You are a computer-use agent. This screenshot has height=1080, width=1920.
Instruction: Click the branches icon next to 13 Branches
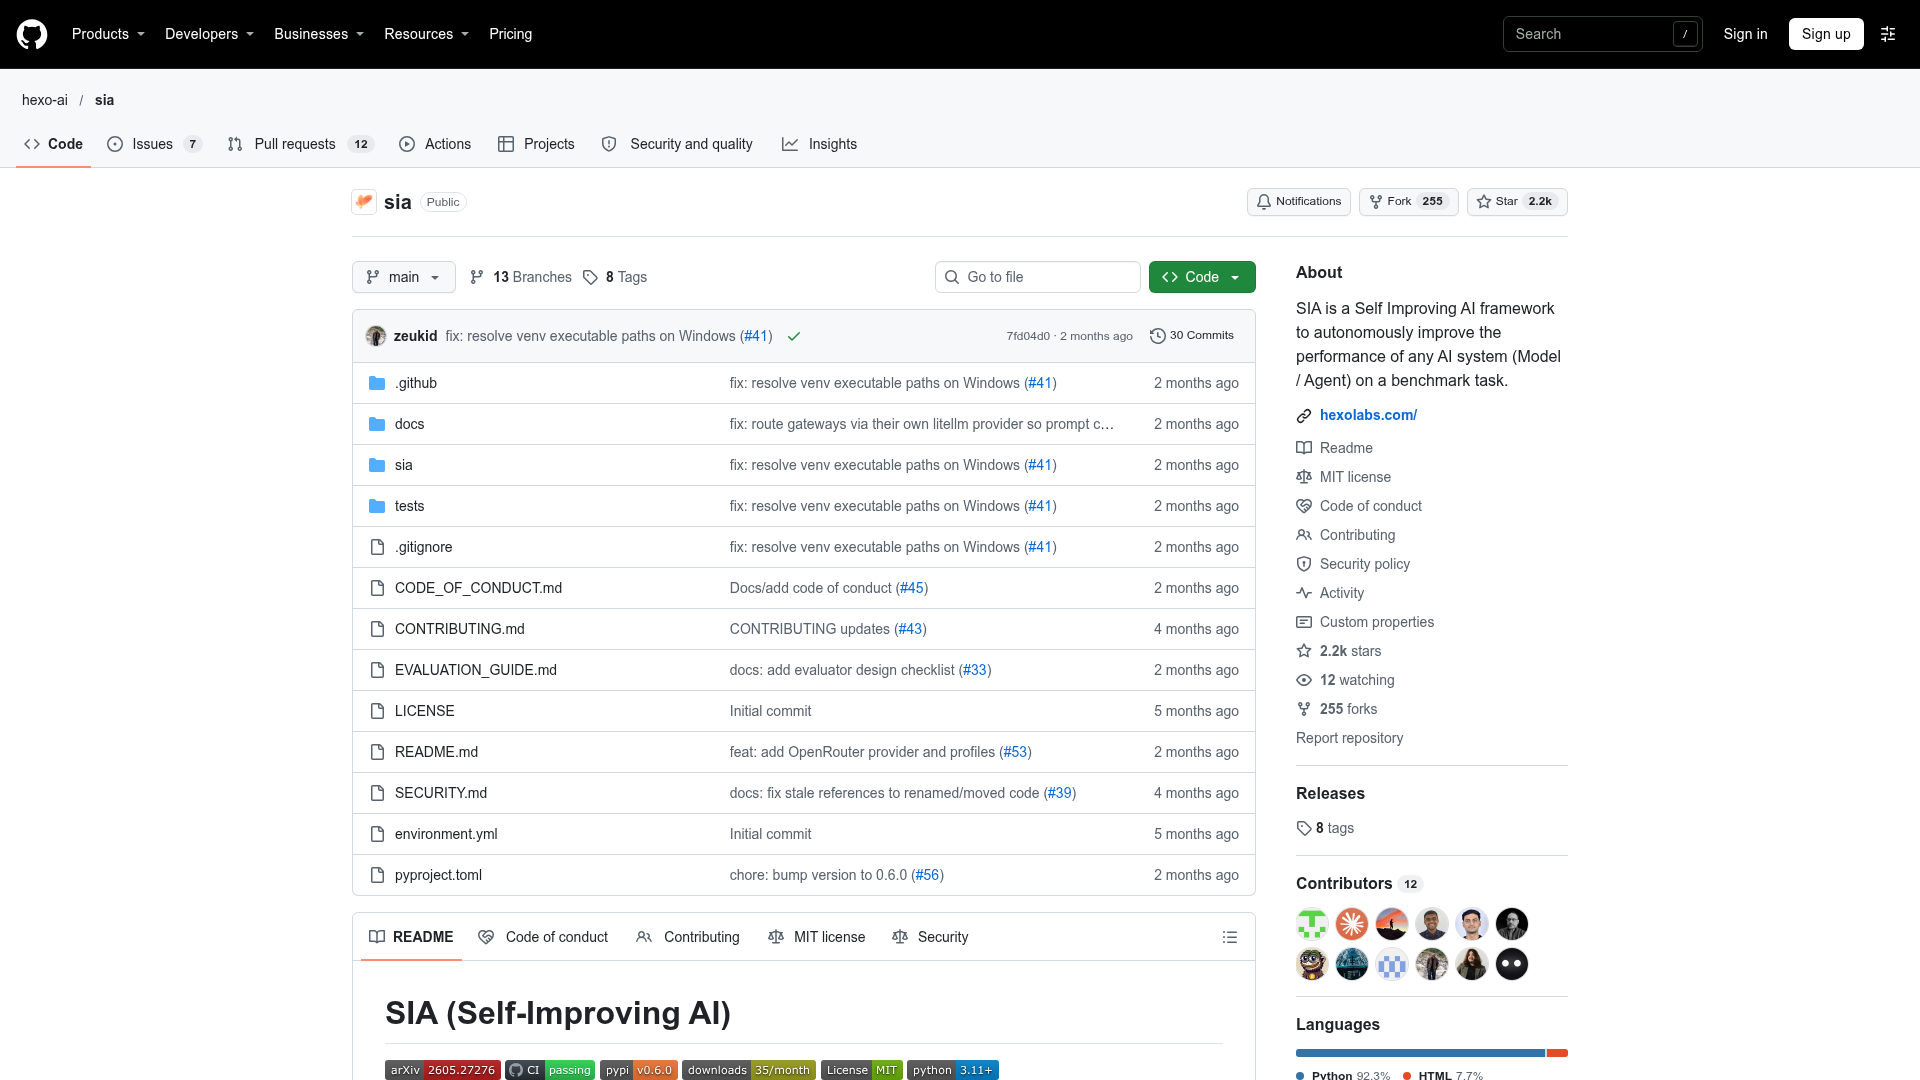(x=477, y=277)
